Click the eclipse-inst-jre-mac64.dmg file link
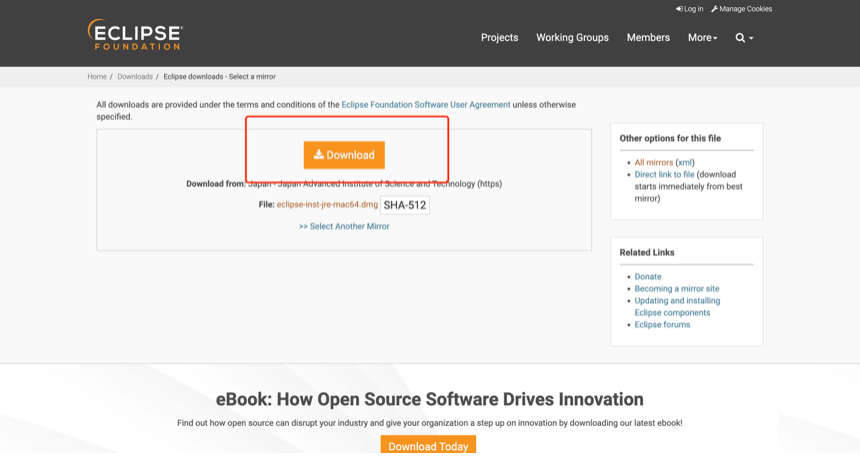Viewport: 860px width, 470px height. pyautogui.click(x=327, y=205)
